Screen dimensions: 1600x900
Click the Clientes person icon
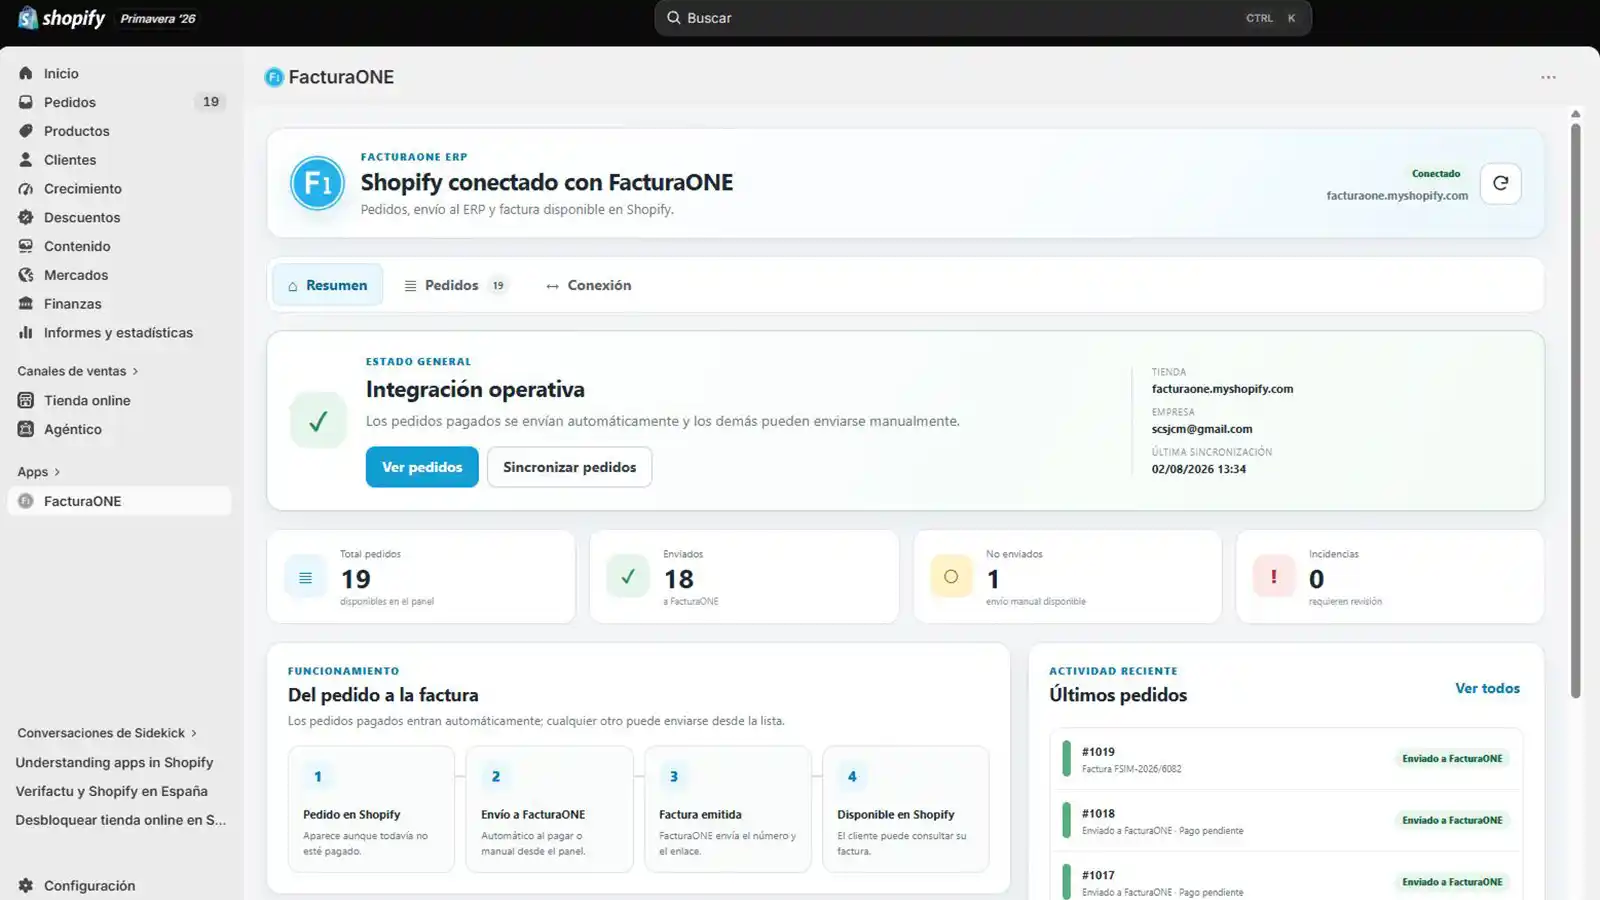[26, 160]
